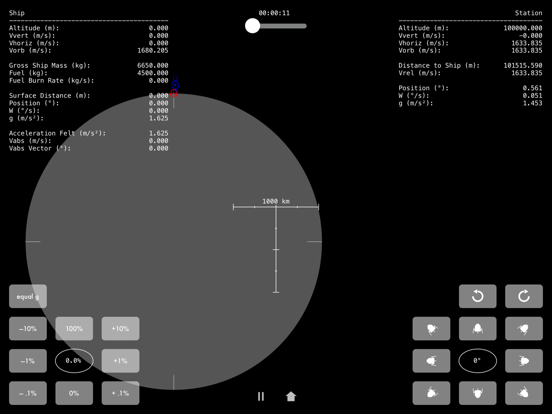Viewport: 552px width, 414px height.
Task: Go to the home screen
Action: 291,396
